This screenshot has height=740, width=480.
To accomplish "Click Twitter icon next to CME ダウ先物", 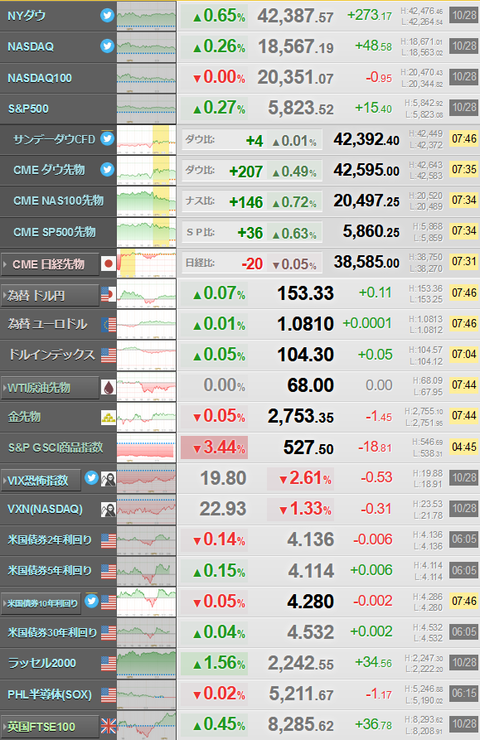I will [x=108, y=169].
